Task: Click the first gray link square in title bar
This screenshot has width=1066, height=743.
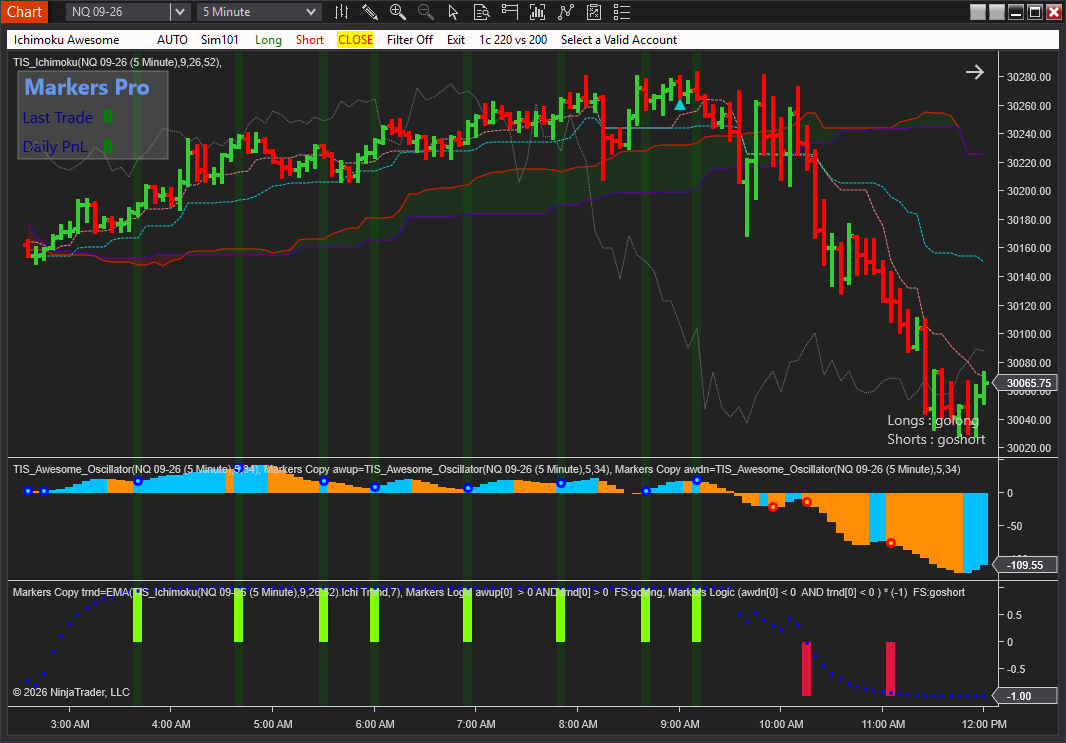Action: coord(978,12)
